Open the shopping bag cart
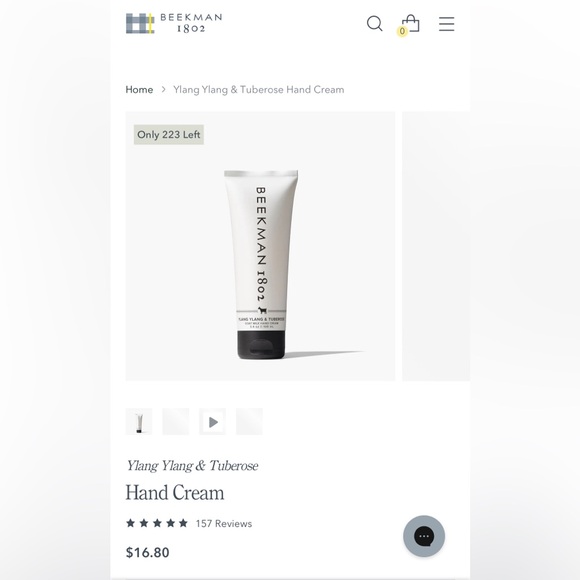The width and height of the screenshot is (580, 580). [411, 23]
